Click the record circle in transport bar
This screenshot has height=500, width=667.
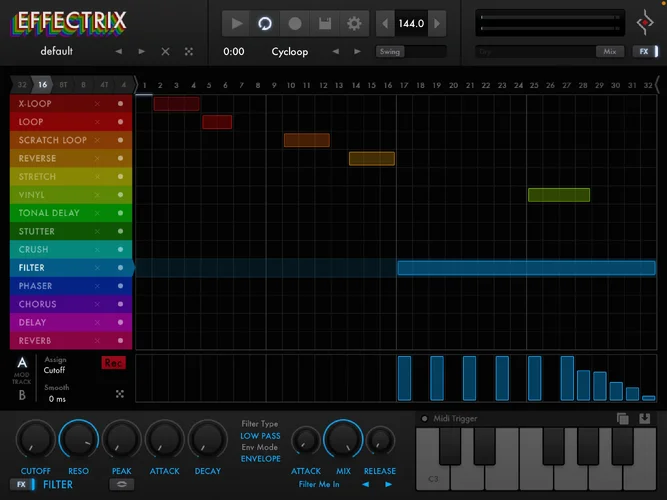click(x=295, y=23)
